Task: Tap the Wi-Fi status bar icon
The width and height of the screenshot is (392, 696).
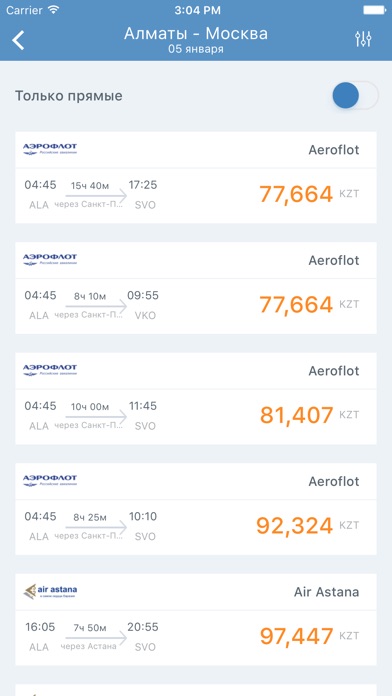Action: [x=54, y=9]
